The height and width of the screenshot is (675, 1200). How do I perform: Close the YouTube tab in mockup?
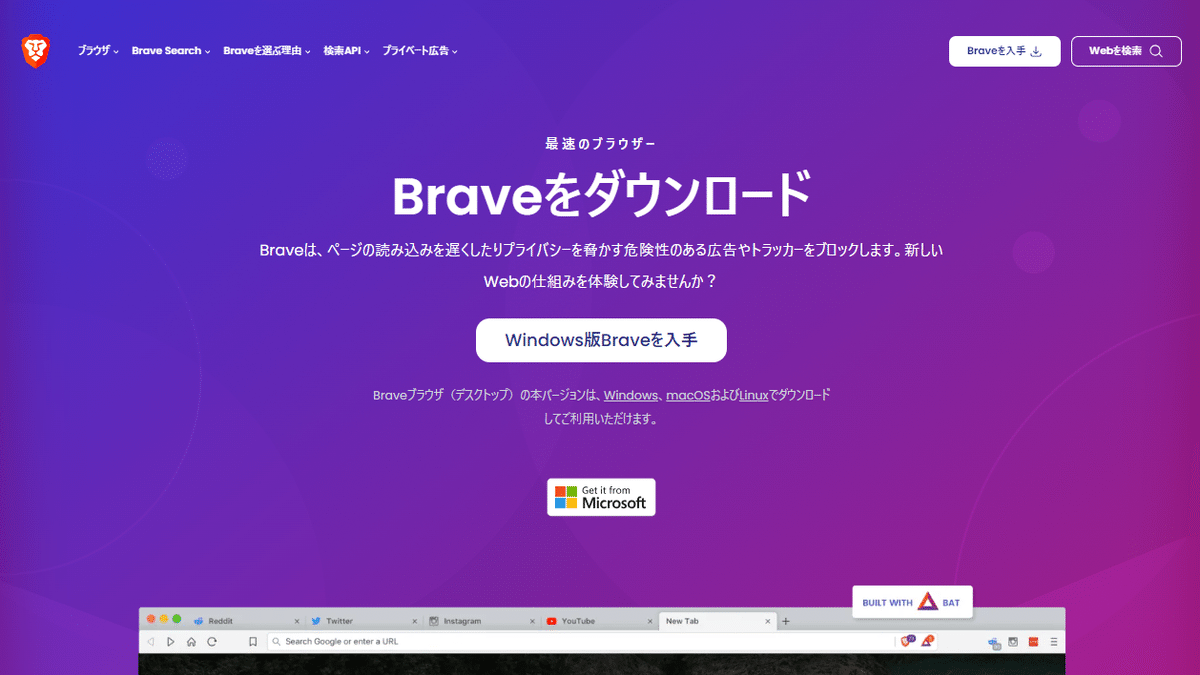coord(651,621)
